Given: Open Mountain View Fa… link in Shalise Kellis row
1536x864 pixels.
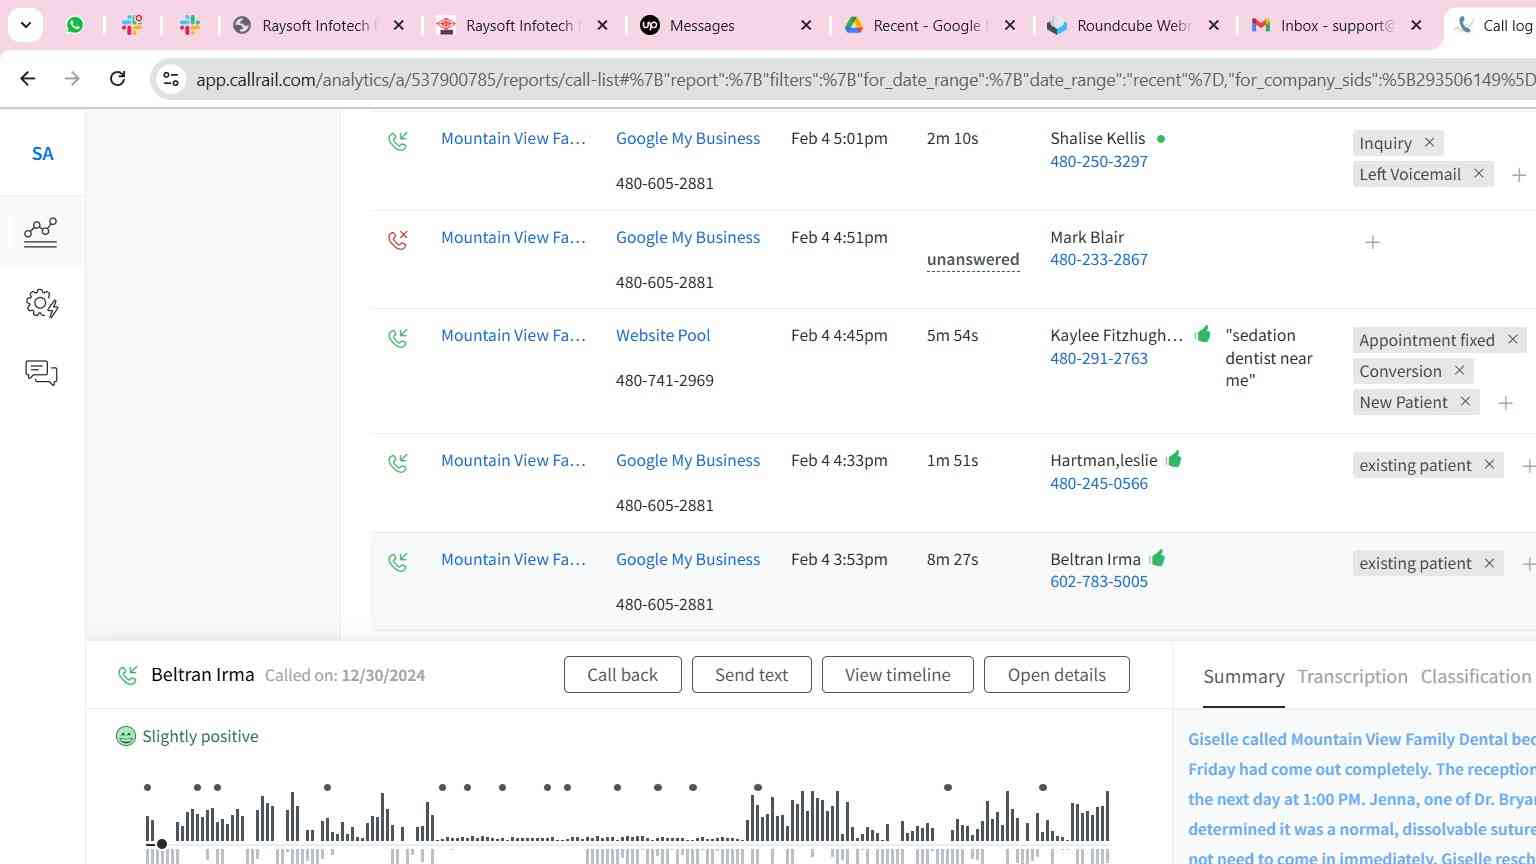Looking at the screenshot, I should coord(513,138).
